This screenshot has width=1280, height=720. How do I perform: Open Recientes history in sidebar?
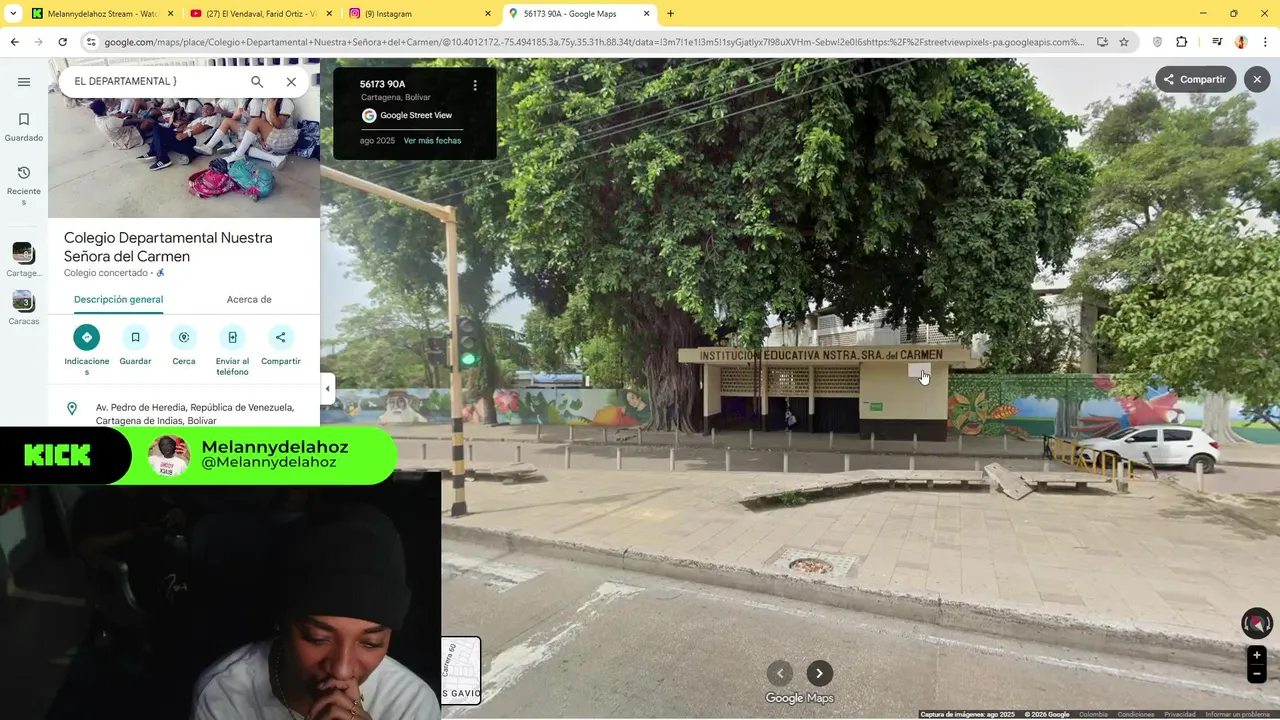(x=24, y=186)
